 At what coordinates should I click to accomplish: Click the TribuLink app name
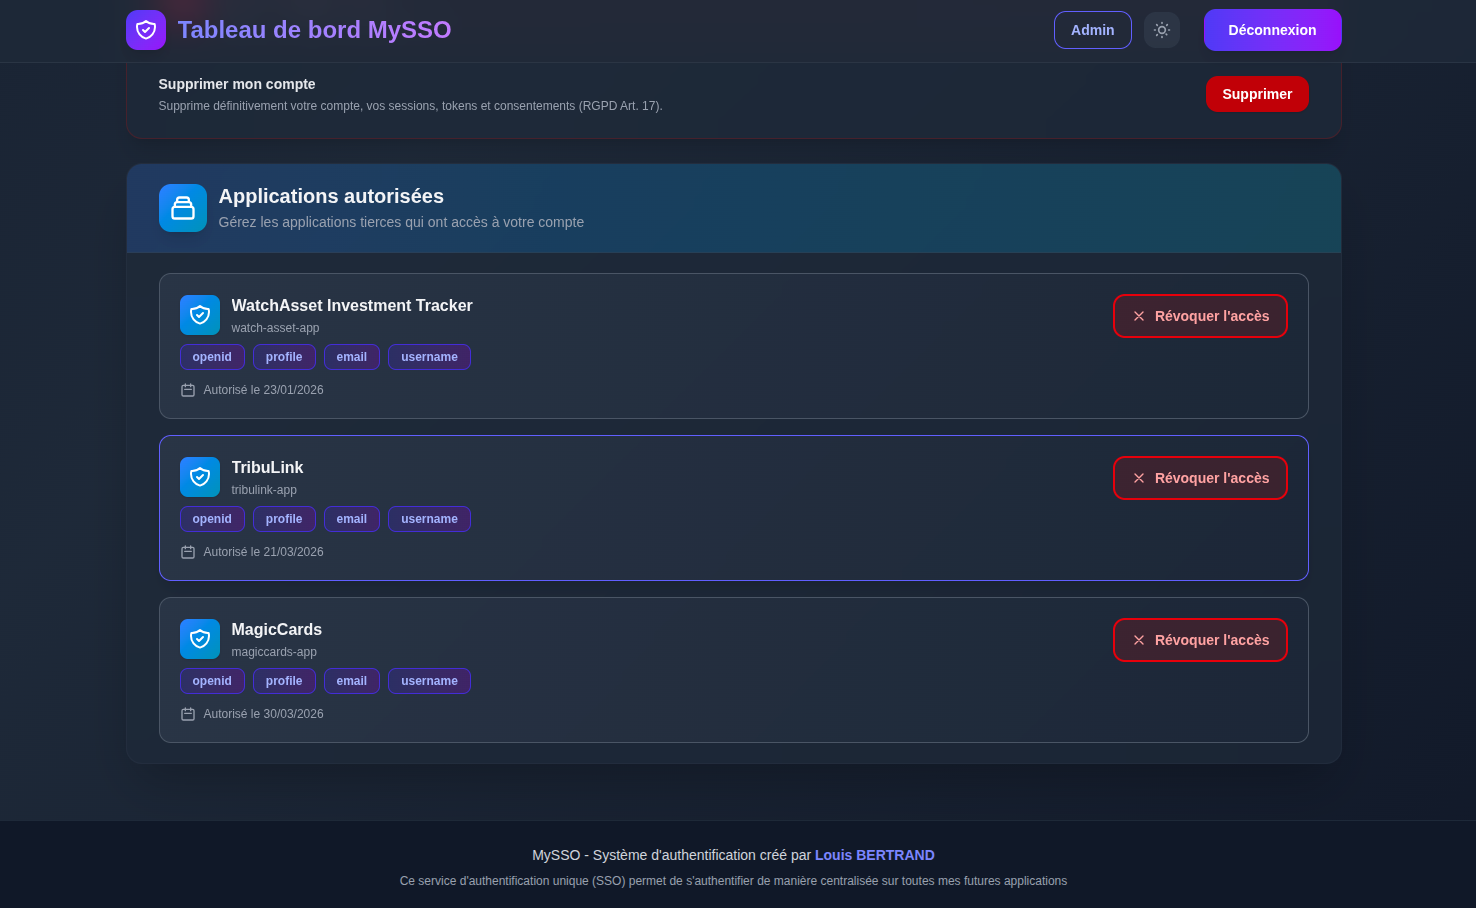(267, 468)
